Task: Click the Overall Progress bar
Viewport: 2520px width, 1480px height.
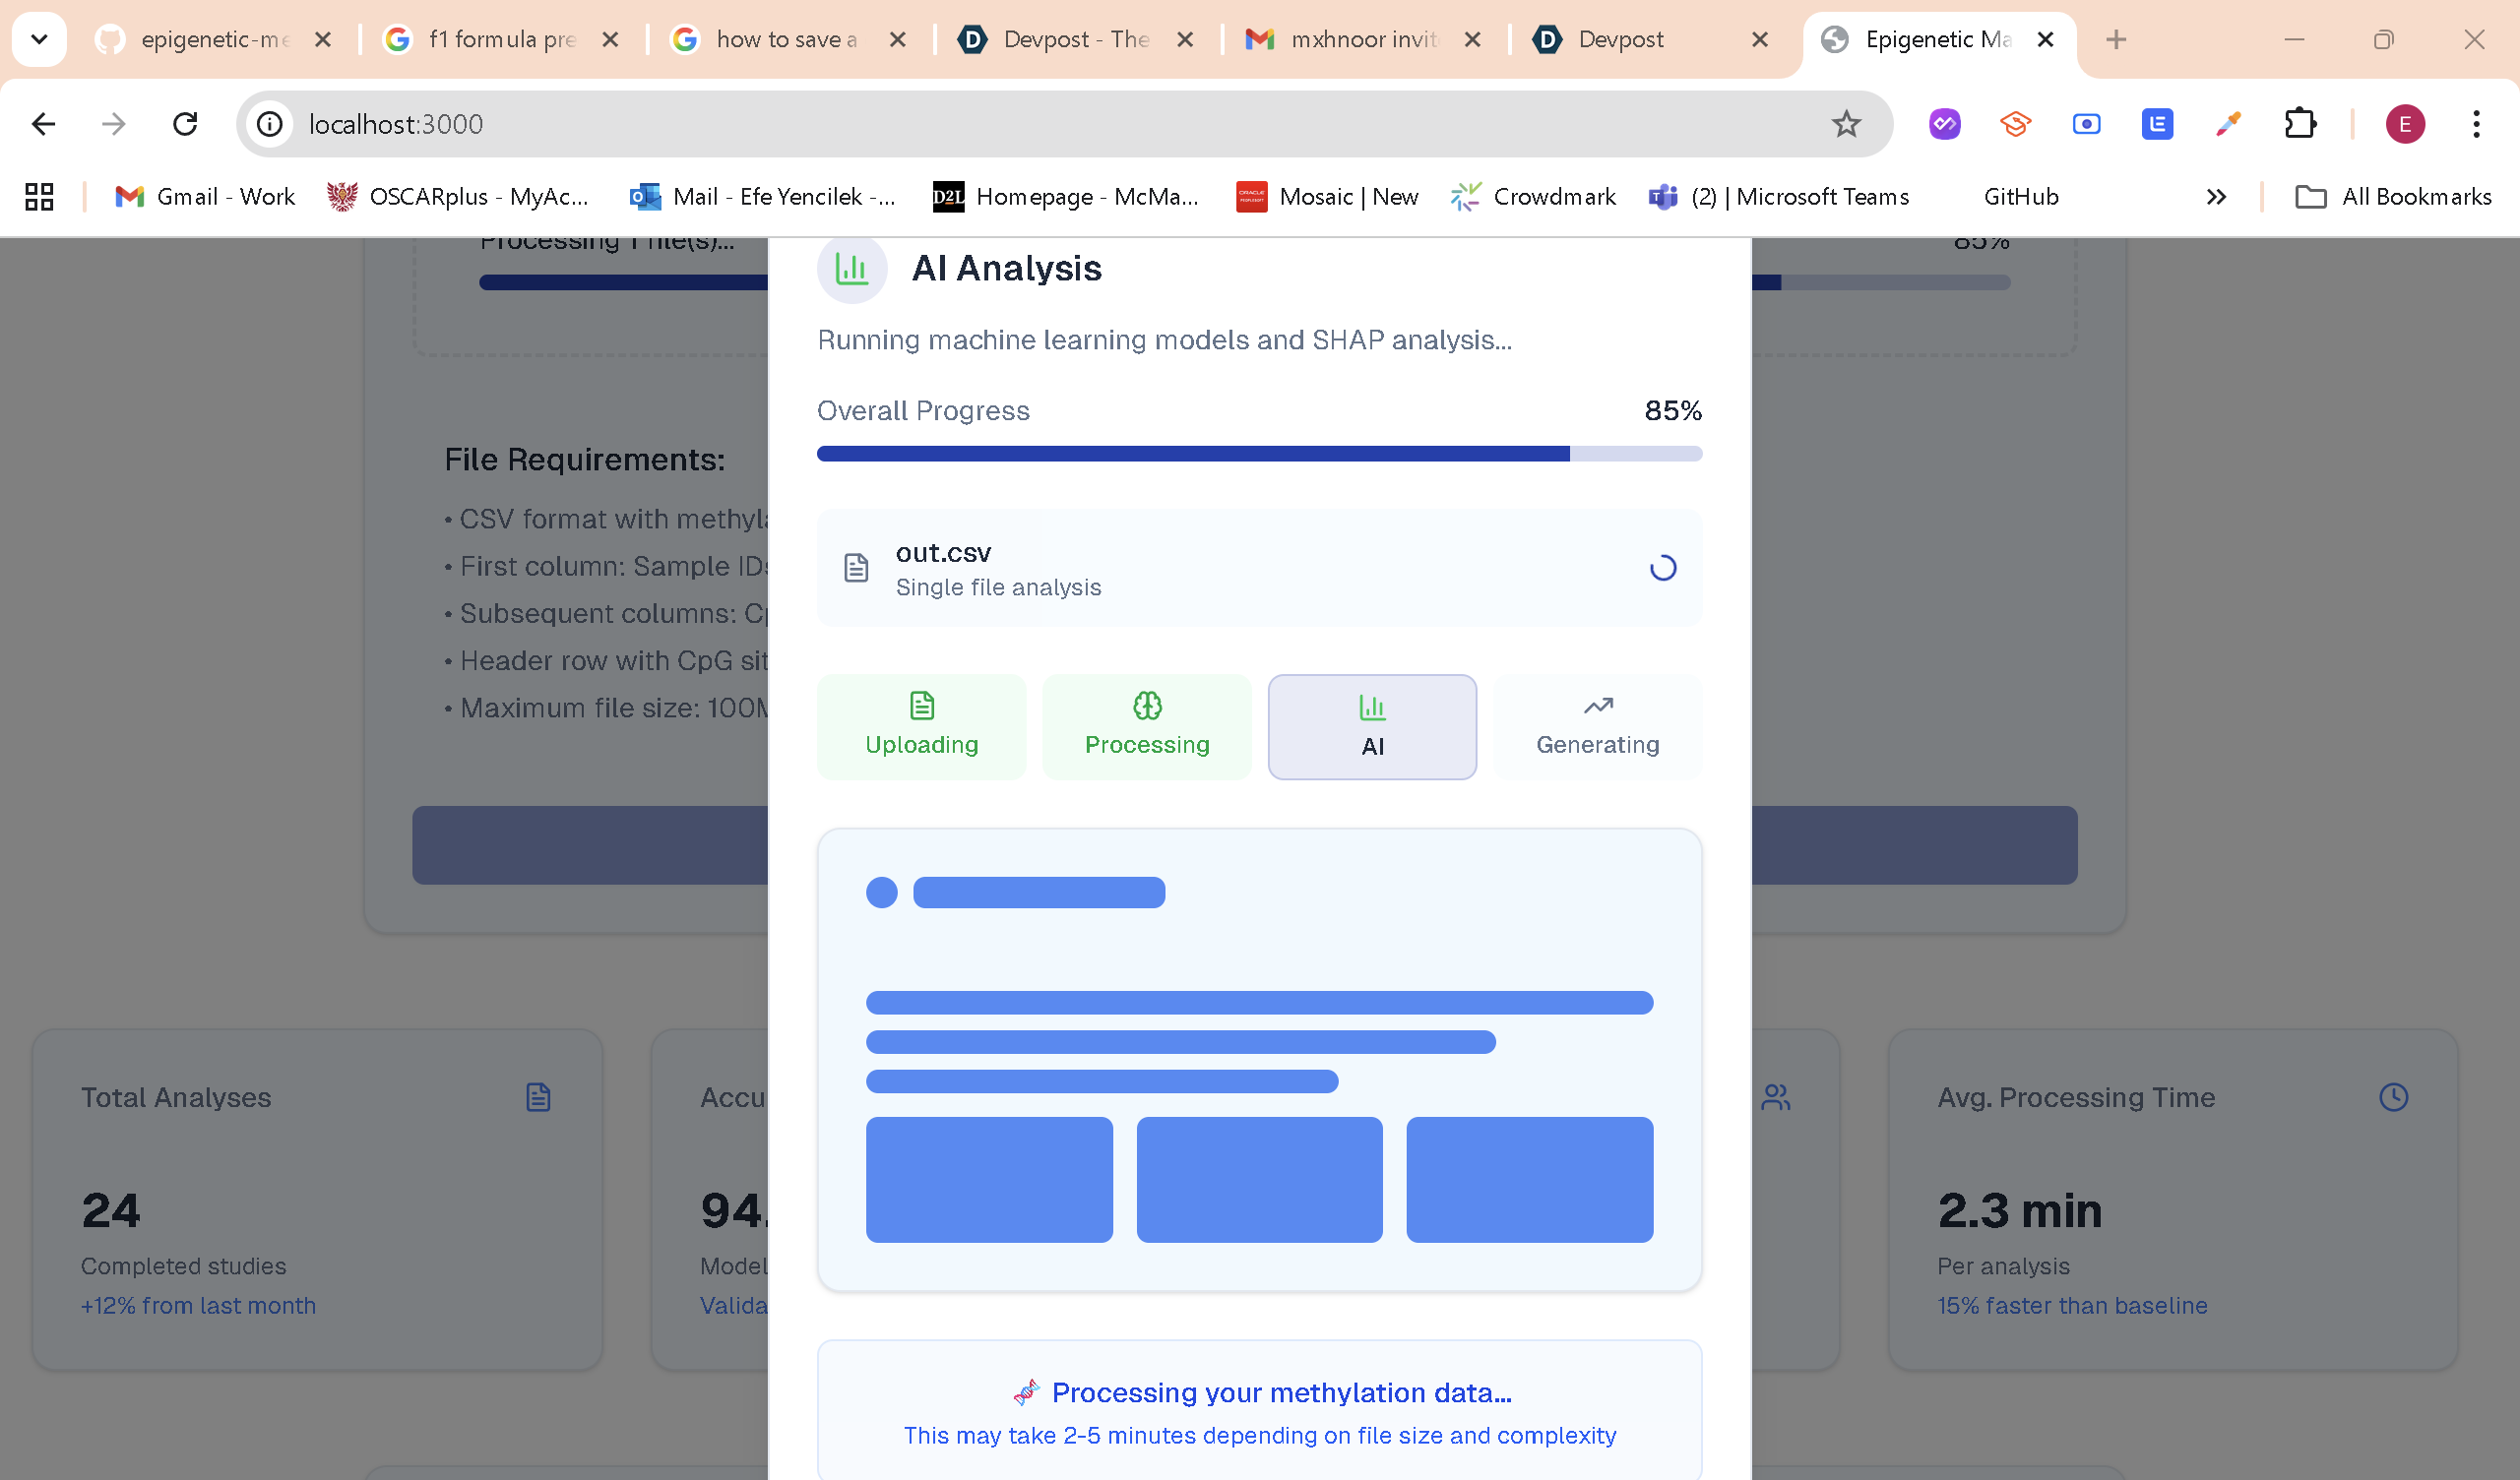Action: (1258, 454)
